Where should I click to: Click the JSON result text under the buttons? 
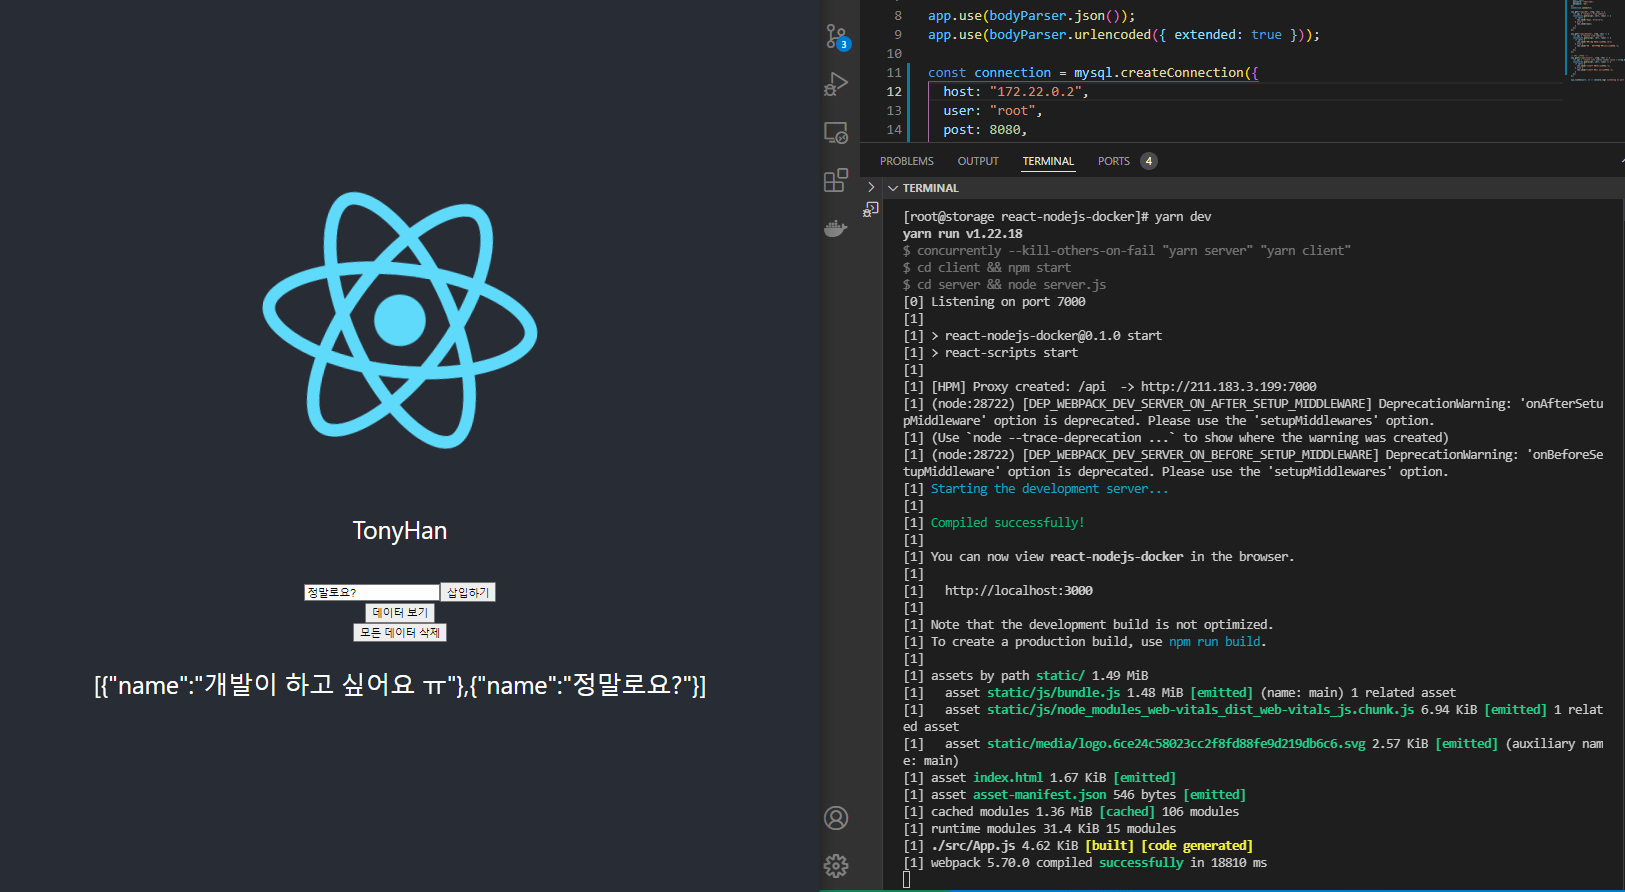[400, 685]
